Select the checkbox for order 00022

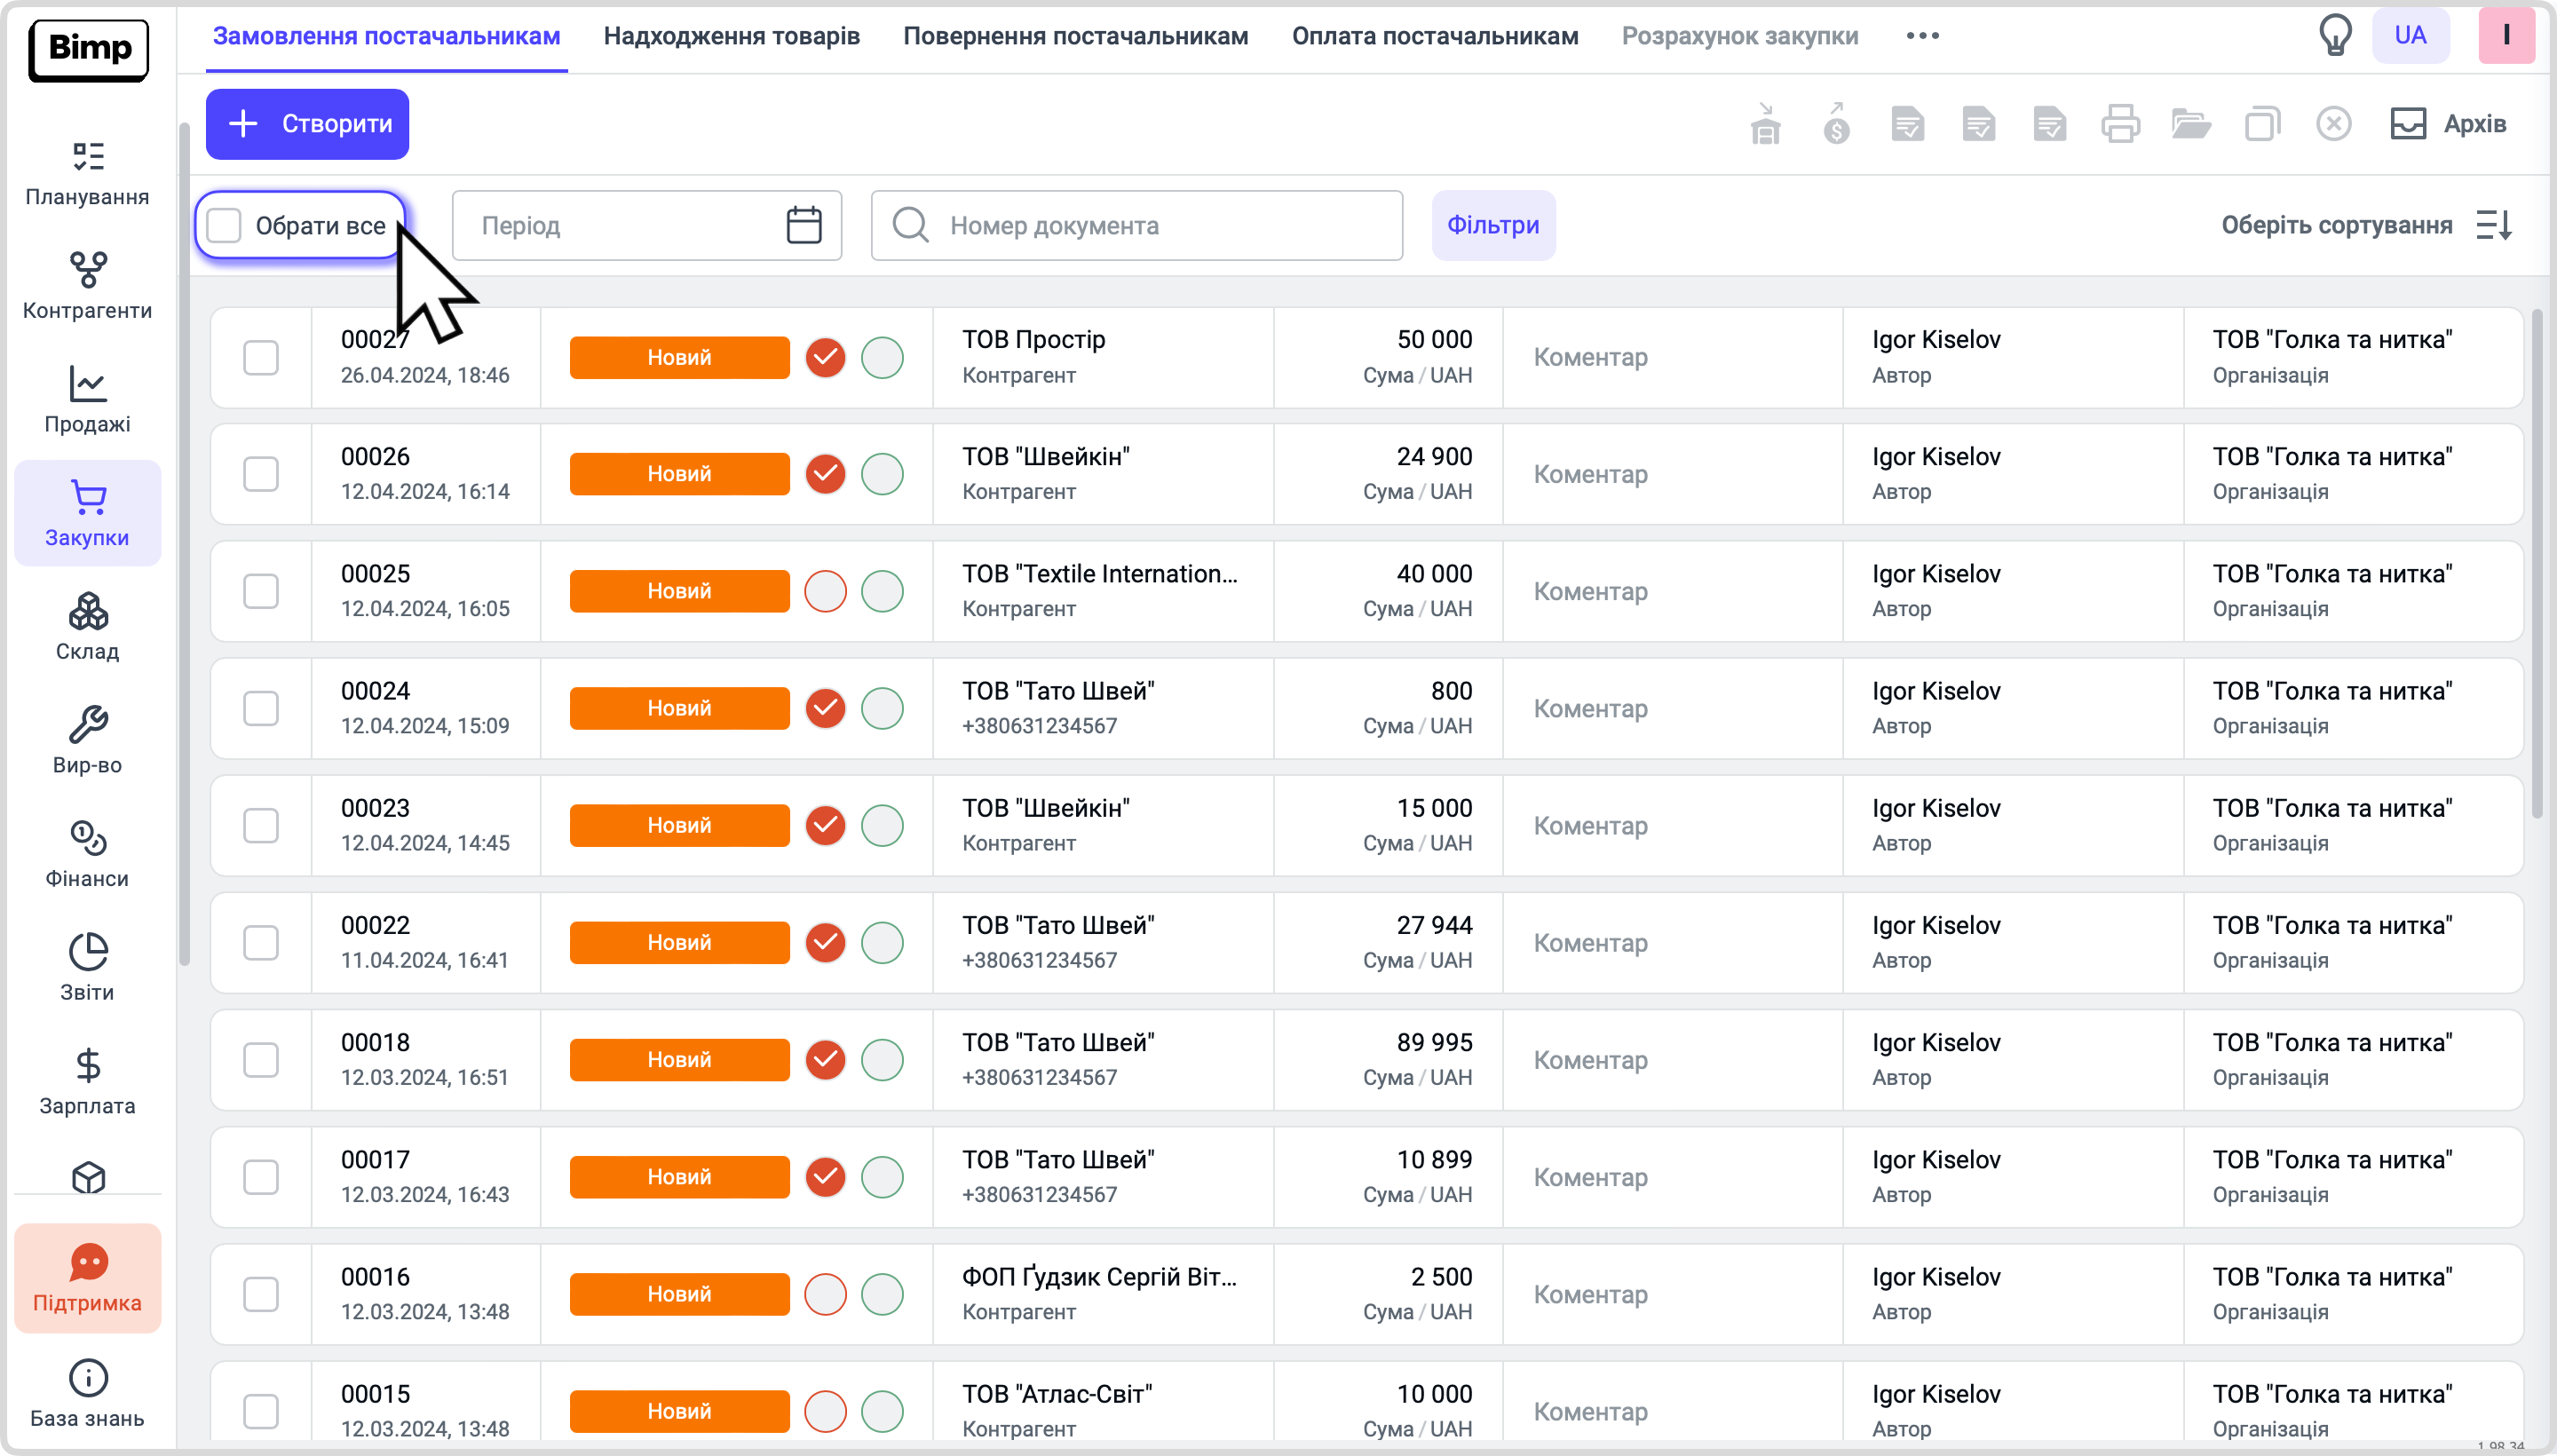click(x=261, y=942)
